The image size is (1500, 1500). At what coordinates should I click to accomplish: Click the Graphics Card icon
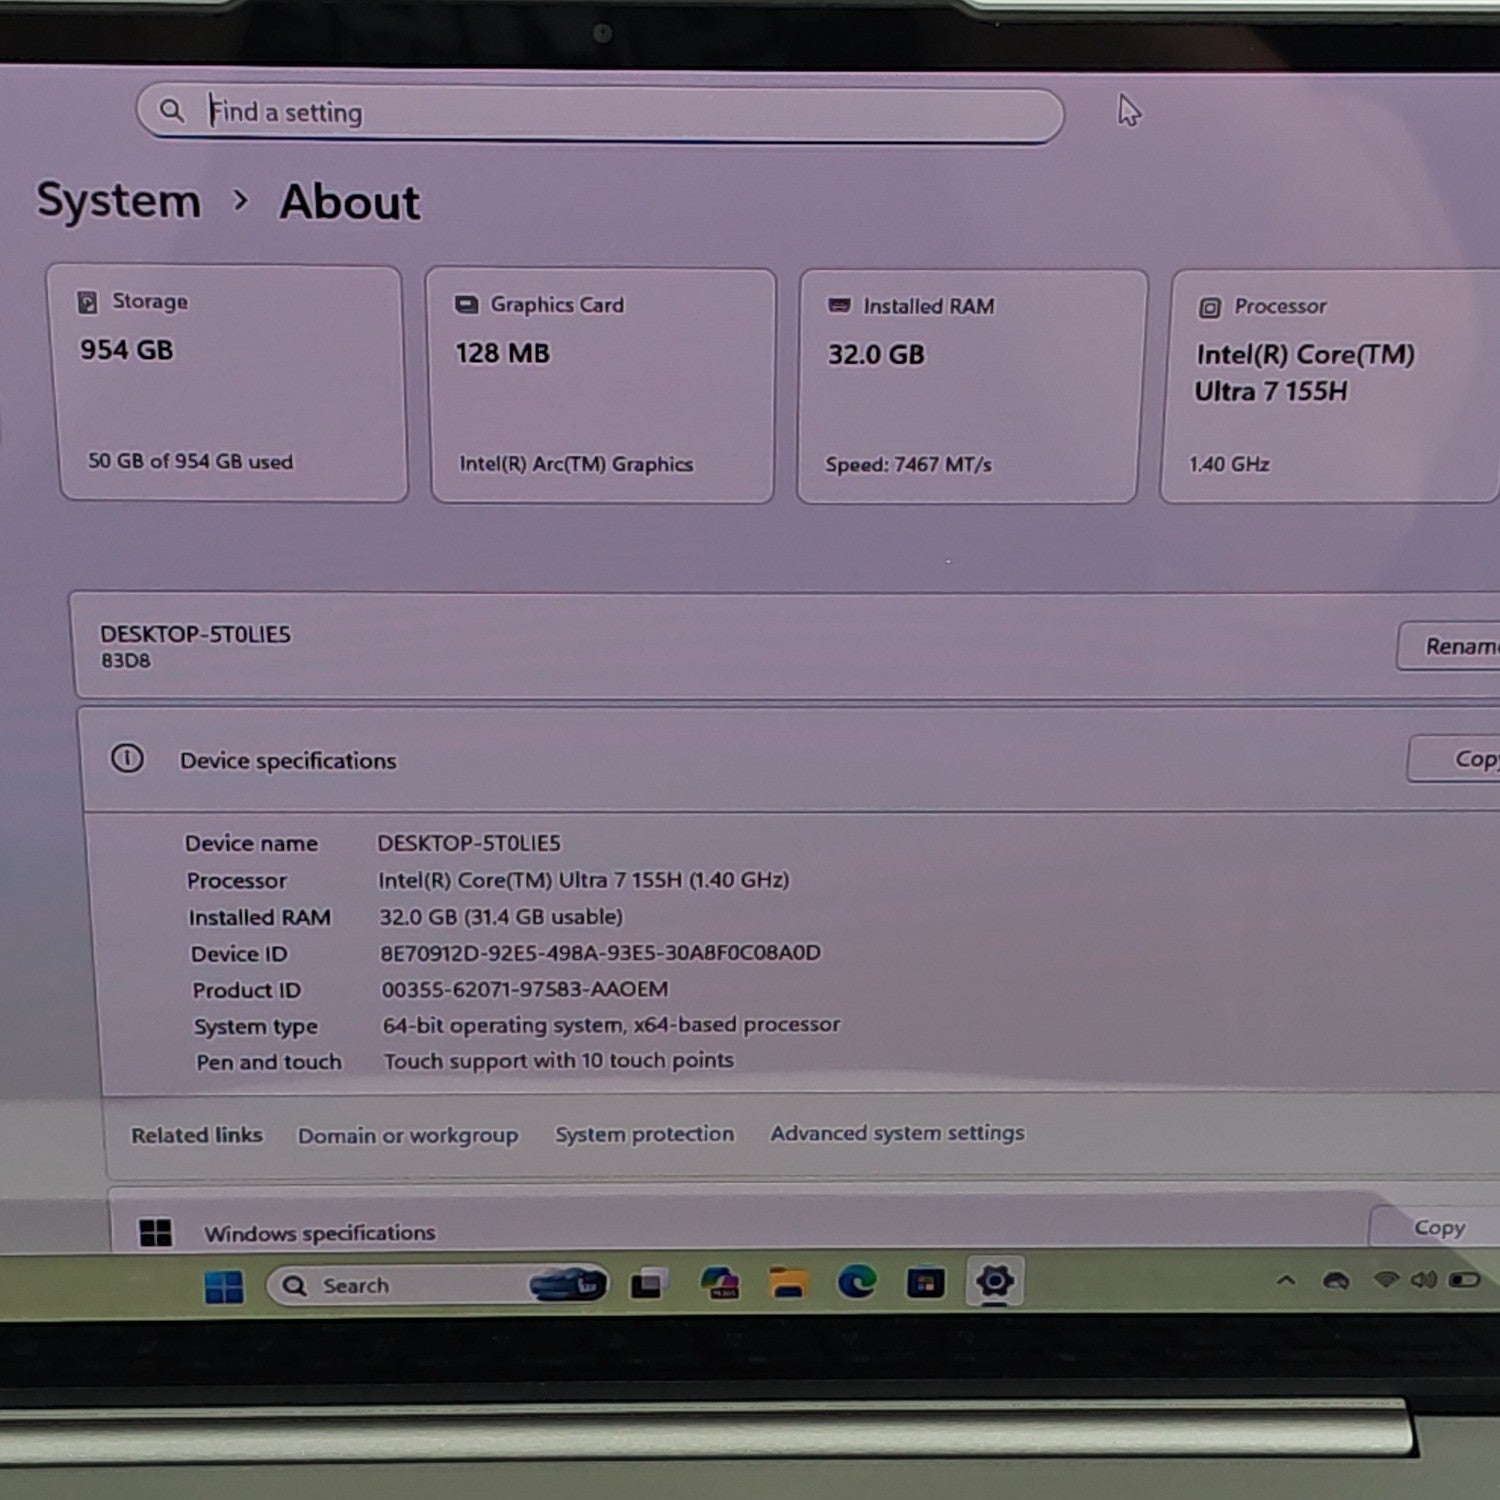pos(466,304)
